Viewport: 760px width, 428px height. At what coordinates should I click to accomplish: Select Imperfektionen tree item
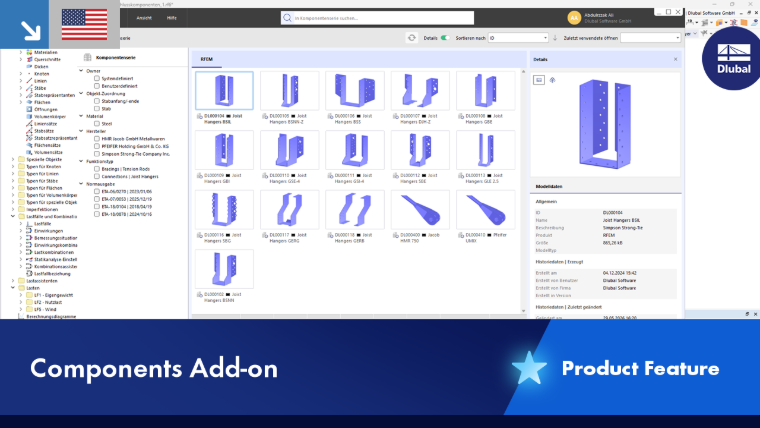[42, 209]
